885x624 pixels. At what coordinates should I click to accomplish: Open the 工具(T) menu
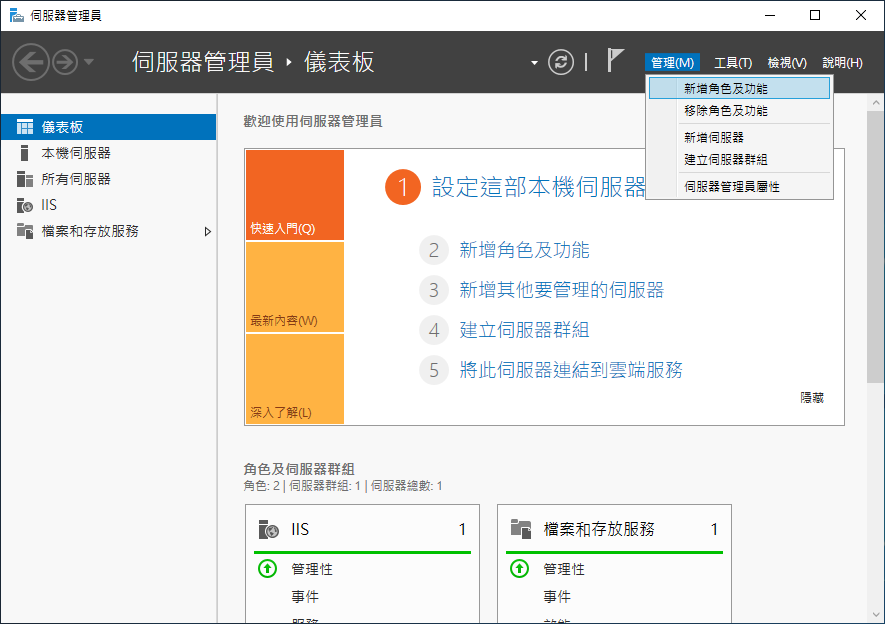click(x=733, y=63)
